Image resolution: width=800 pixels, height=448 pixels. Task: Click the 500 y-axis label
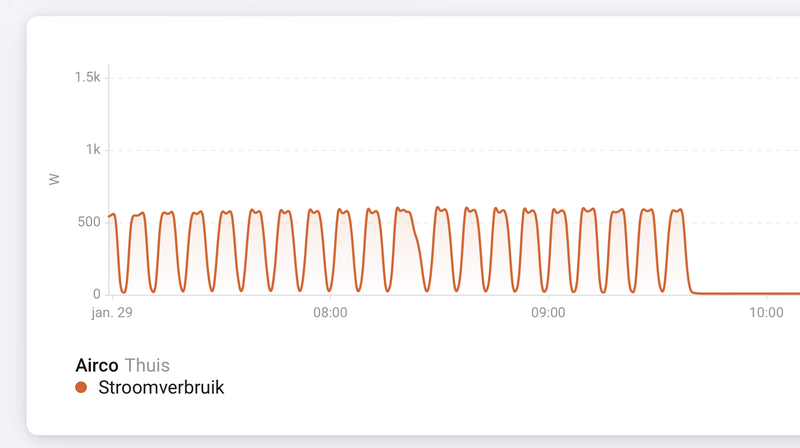tap(89, 222)
